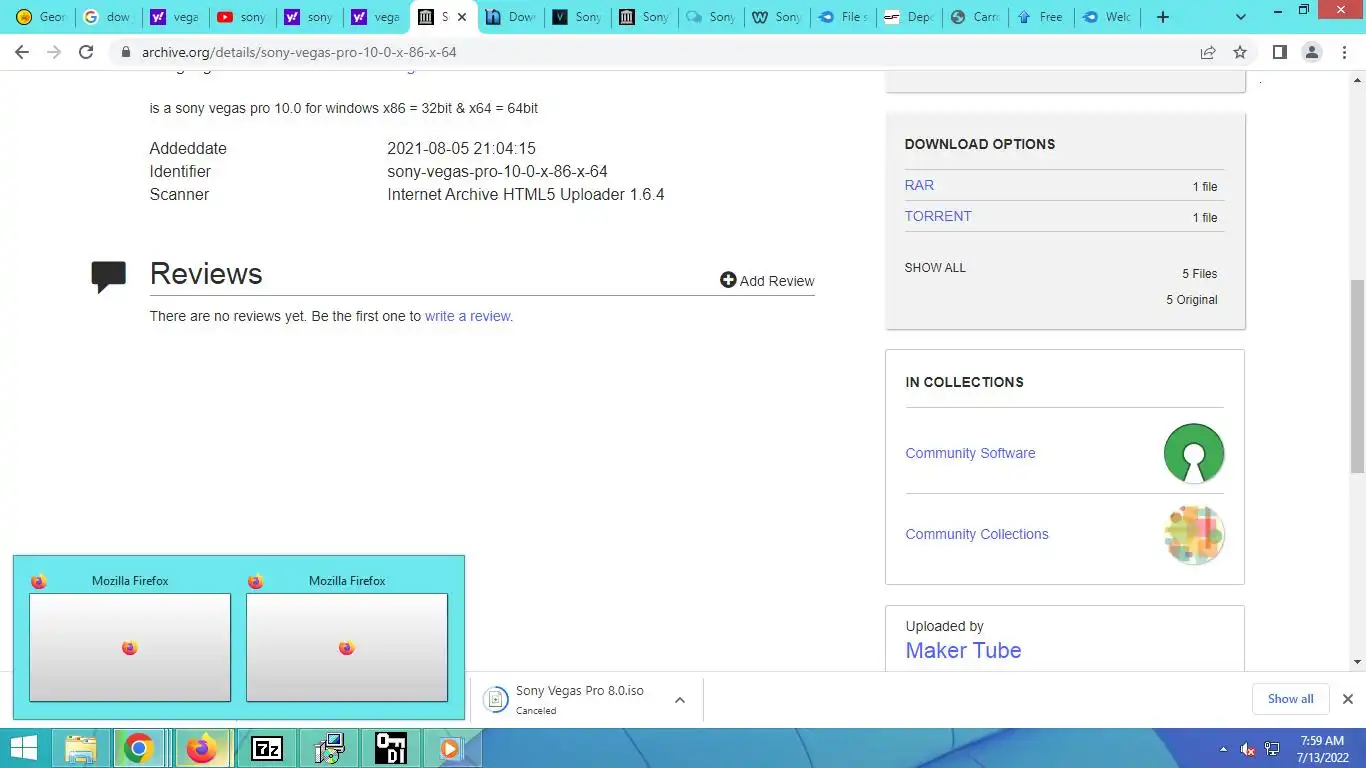Bookmark this page with the star icon
Viewport: 1366px width, 768px height.
pos(1240,52)
